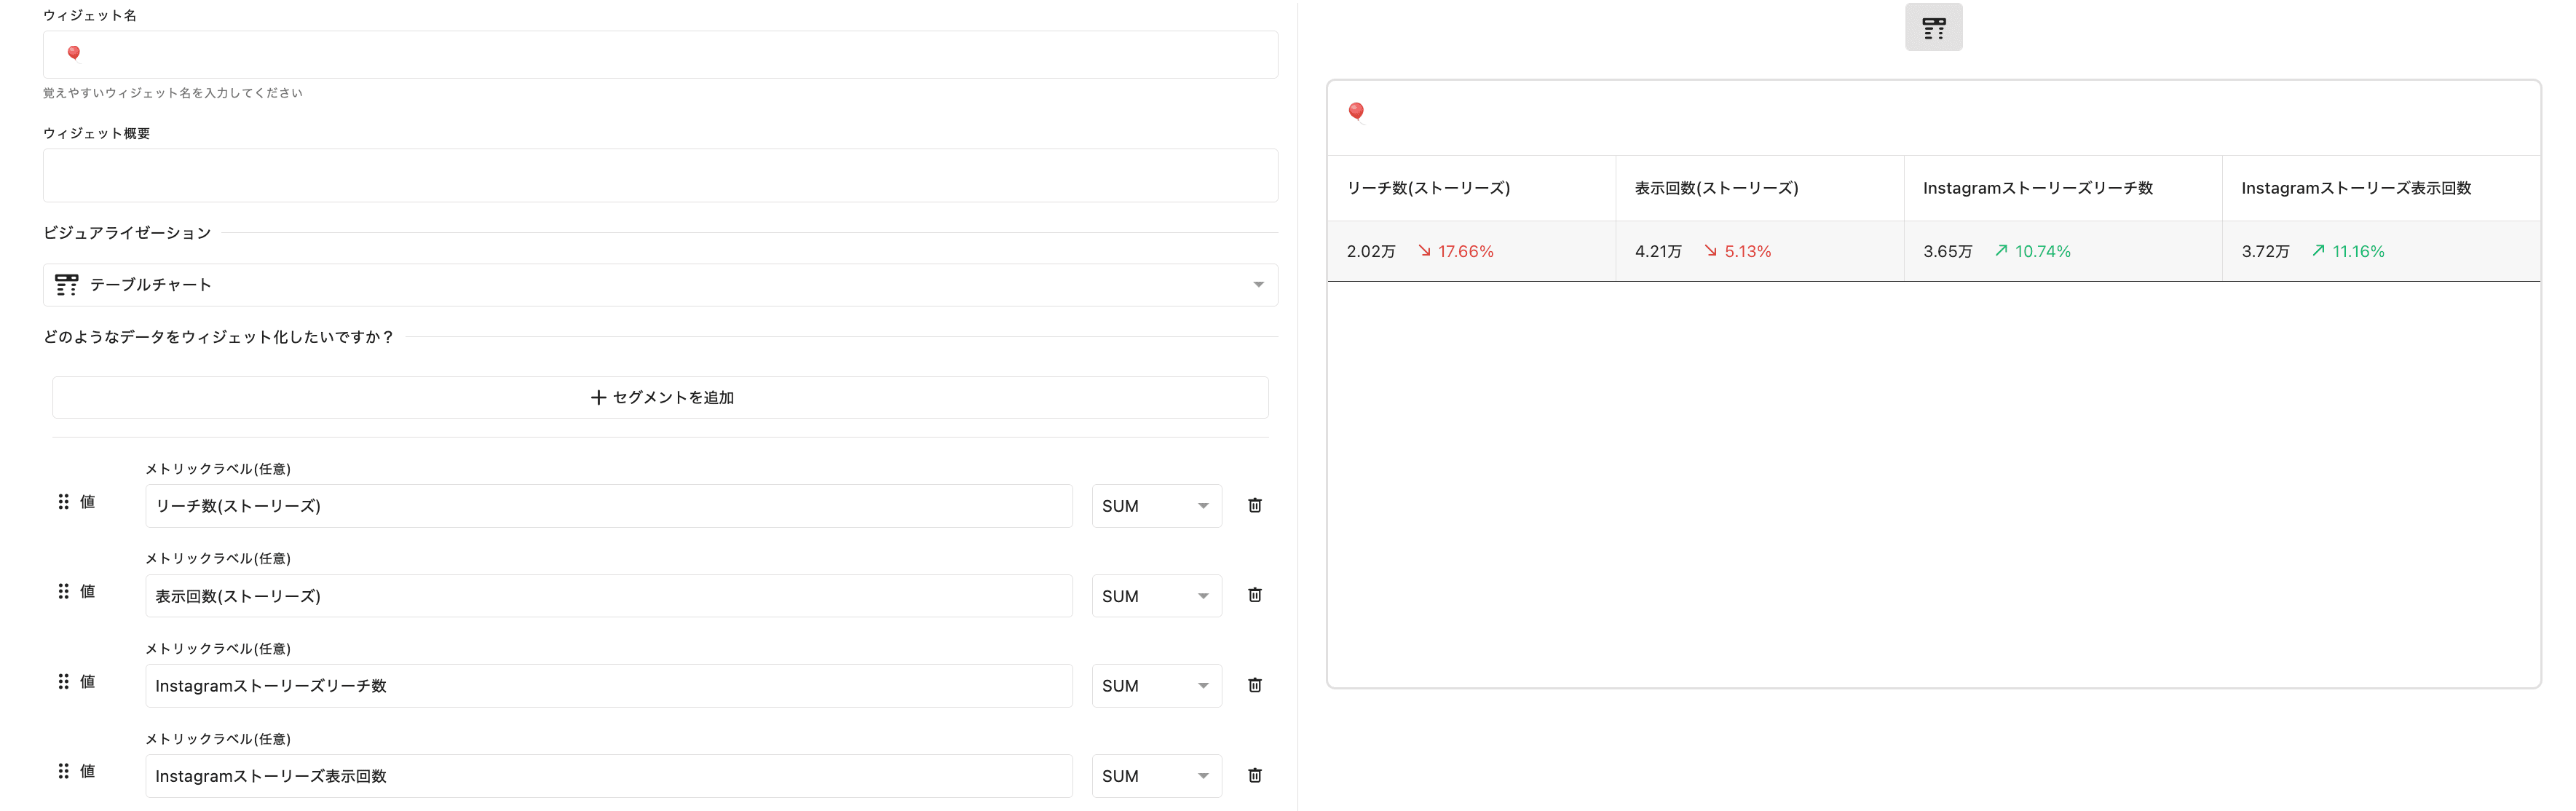Screen dimensions: 2576x811
Task: Click into the ウィジェット概要 input field
Action: coord(660,175)
